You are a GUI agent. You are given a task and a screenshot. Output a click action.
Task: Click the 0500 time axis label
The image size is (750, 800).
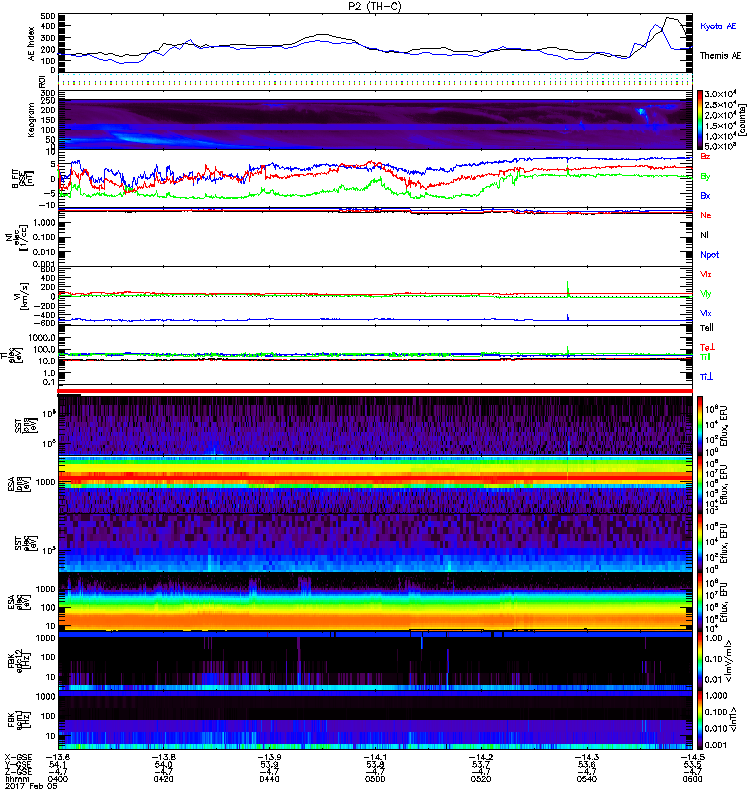[375, 779]
